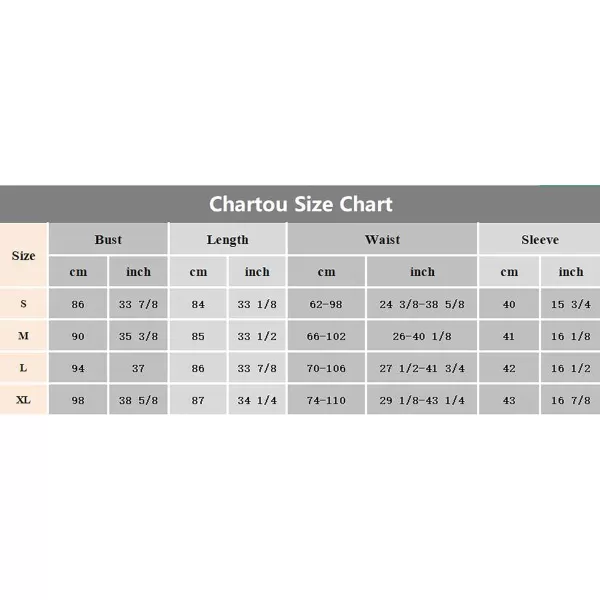Click sleeve cm cell showing 43
This screenshot has height=600, width=600.
tap(509, 400)
